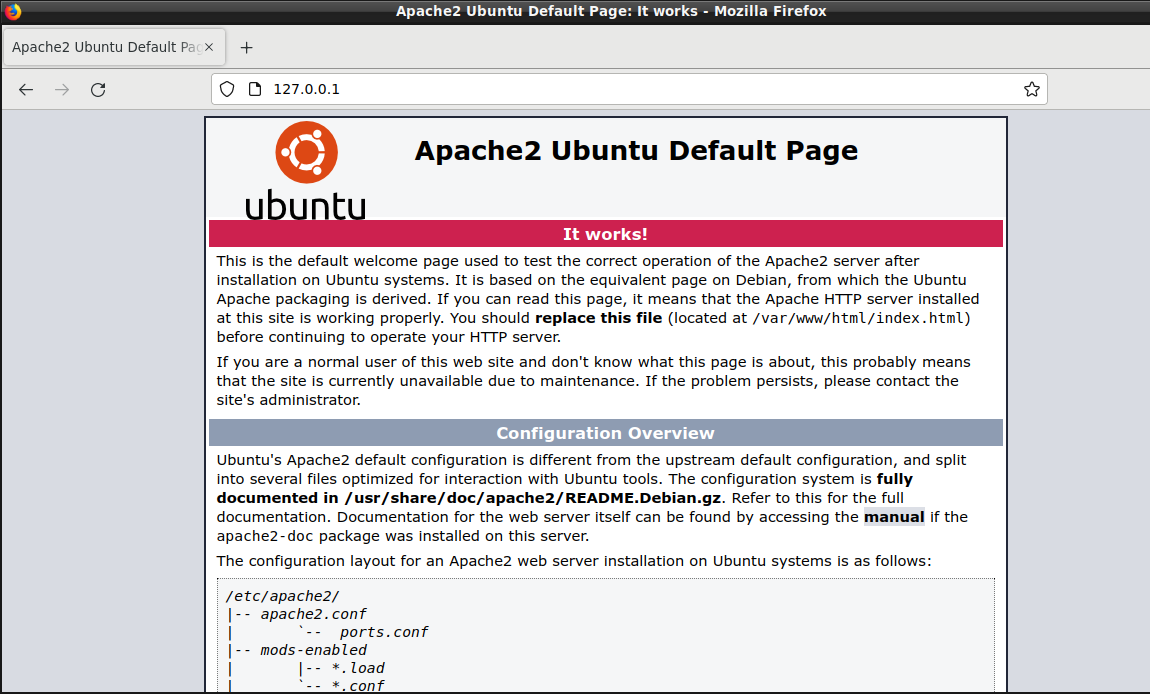Click the It works! red banner
This screenshot has width=1150, height=694.
pos(606,233)
